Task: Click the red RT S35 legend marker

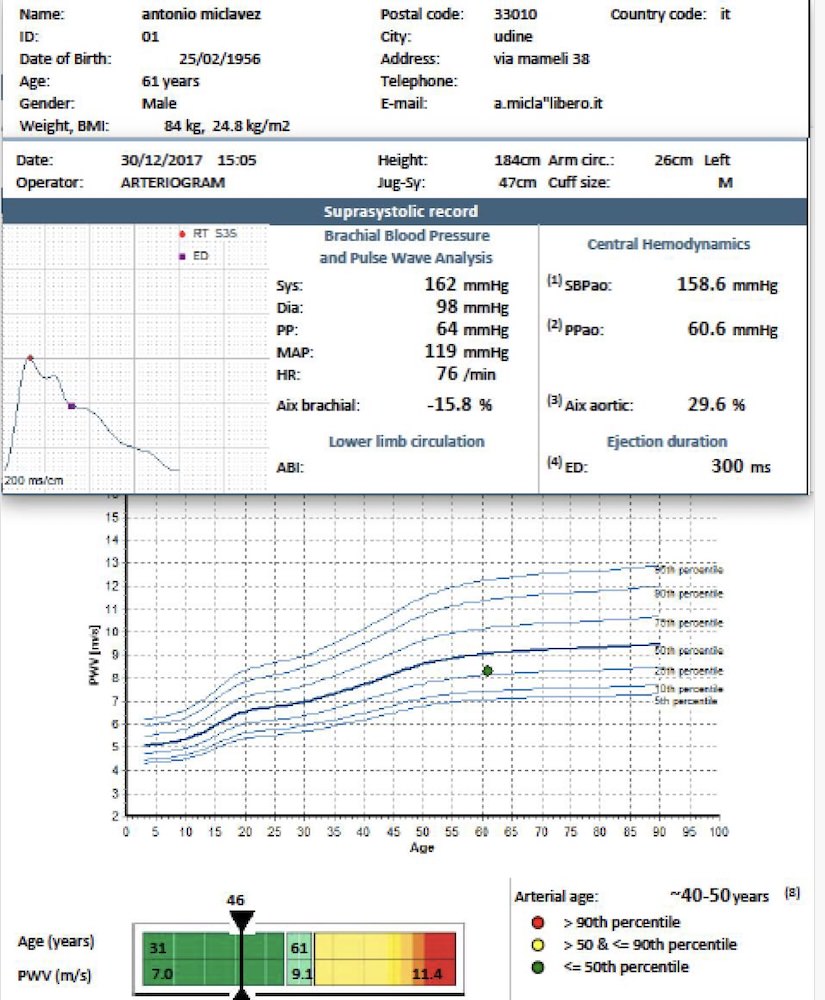Action: click(x=182, y=233)
